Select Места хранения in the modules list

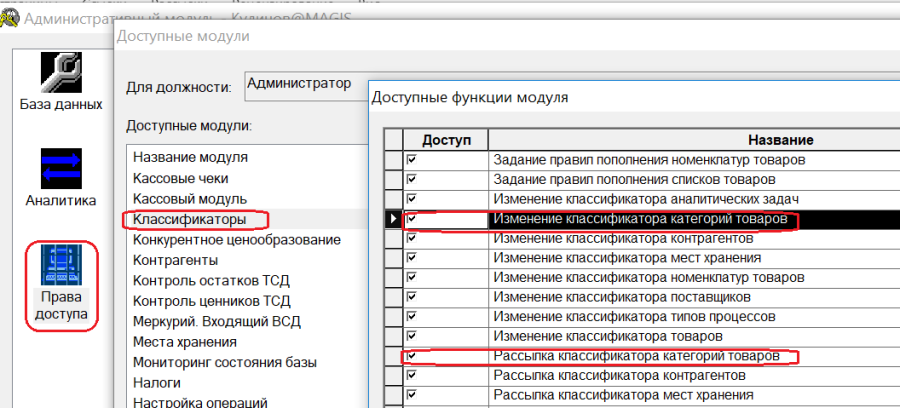tap(185, 342)
